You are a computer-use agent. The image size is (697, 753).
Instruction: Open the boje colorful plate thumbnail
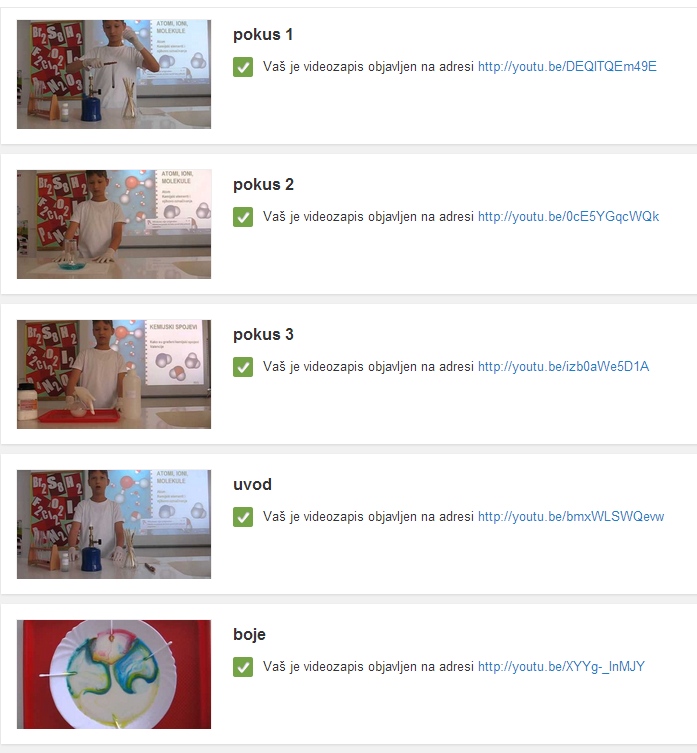114,674
